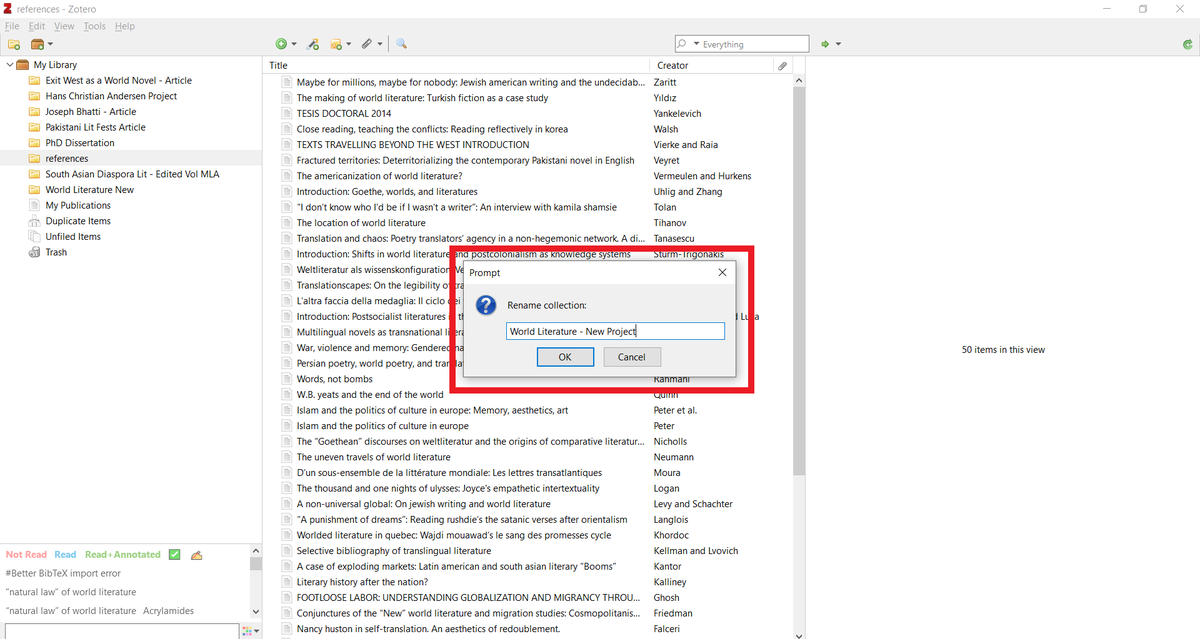The image size is (1200, 639).
Task: Click the document icon beside The location of world literature
Action: click(287, 223)
